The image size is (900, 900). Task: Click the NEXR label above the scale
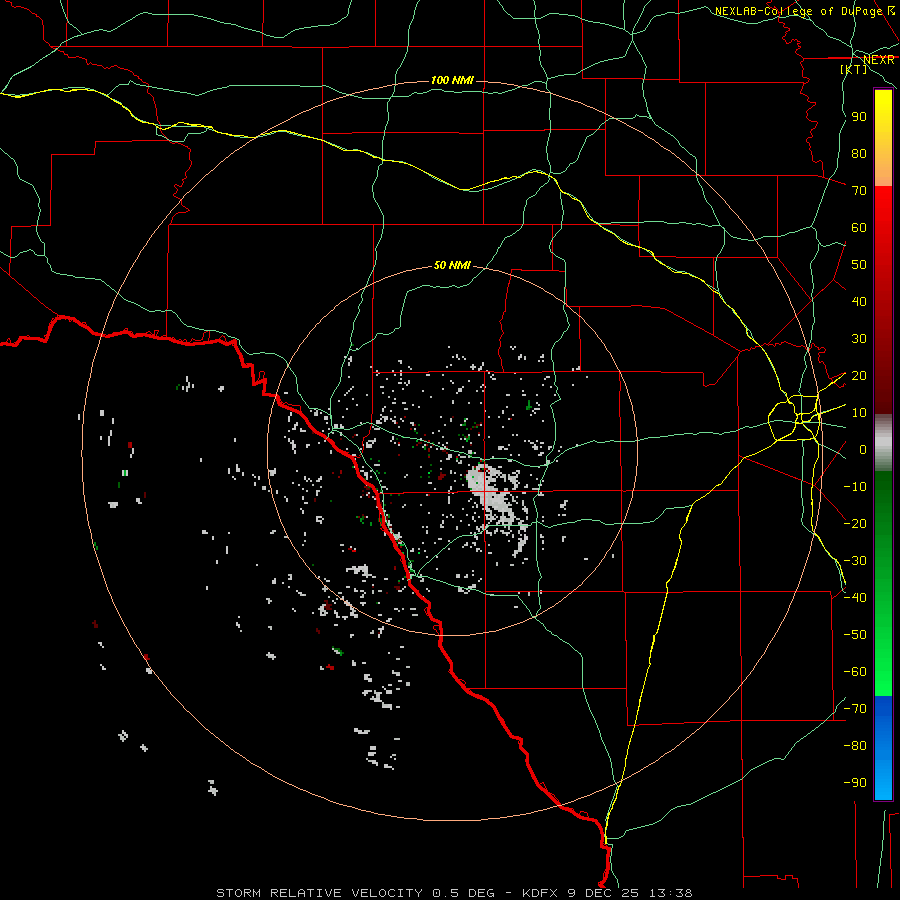pos(878,60)
